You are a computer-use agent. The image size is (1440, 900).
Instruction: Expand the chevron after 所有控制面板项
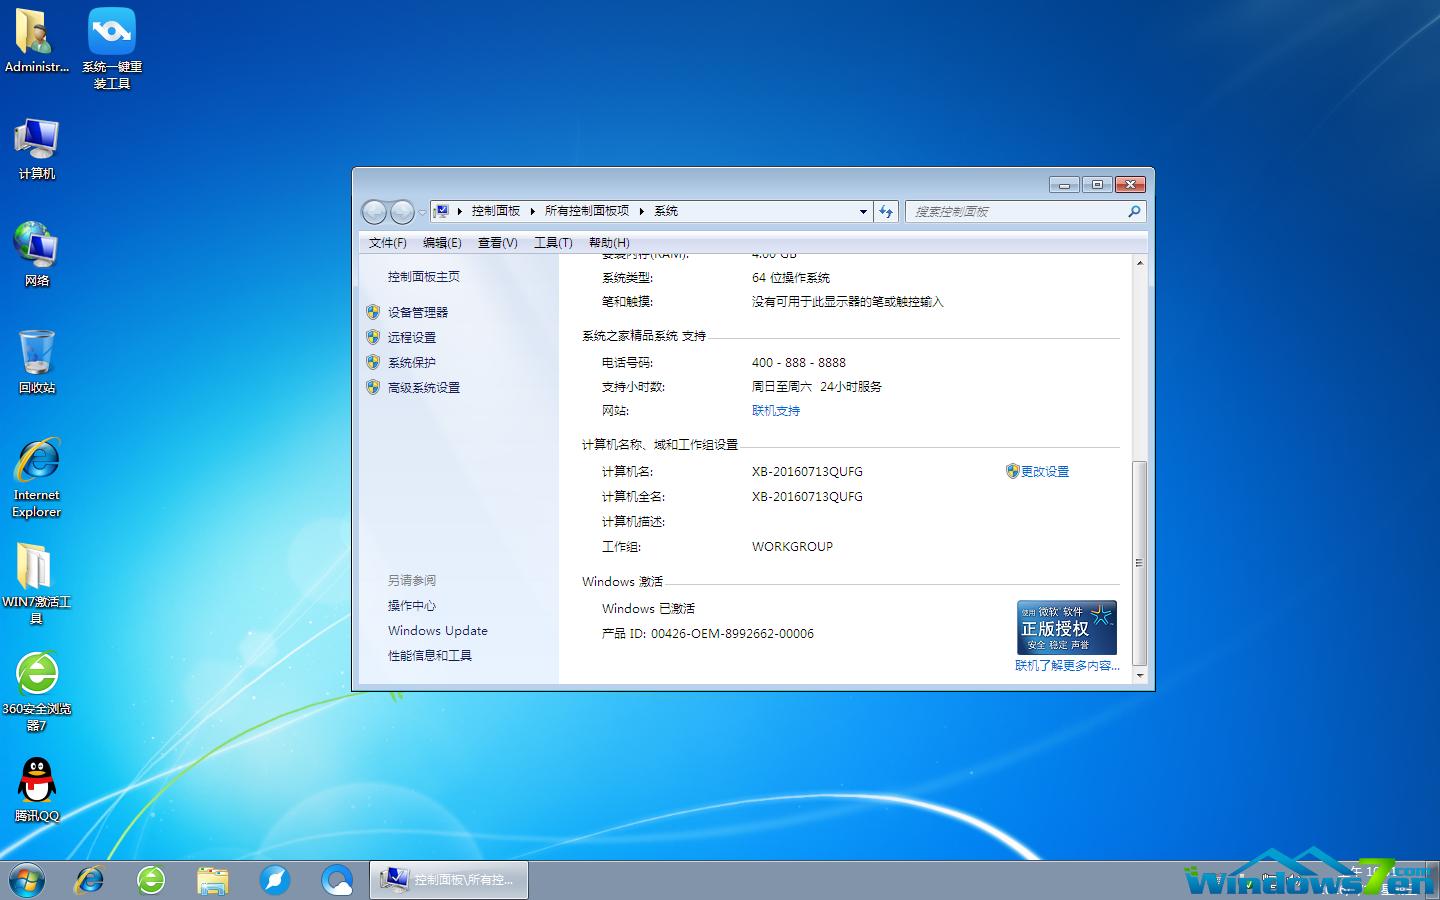[641, 211]
